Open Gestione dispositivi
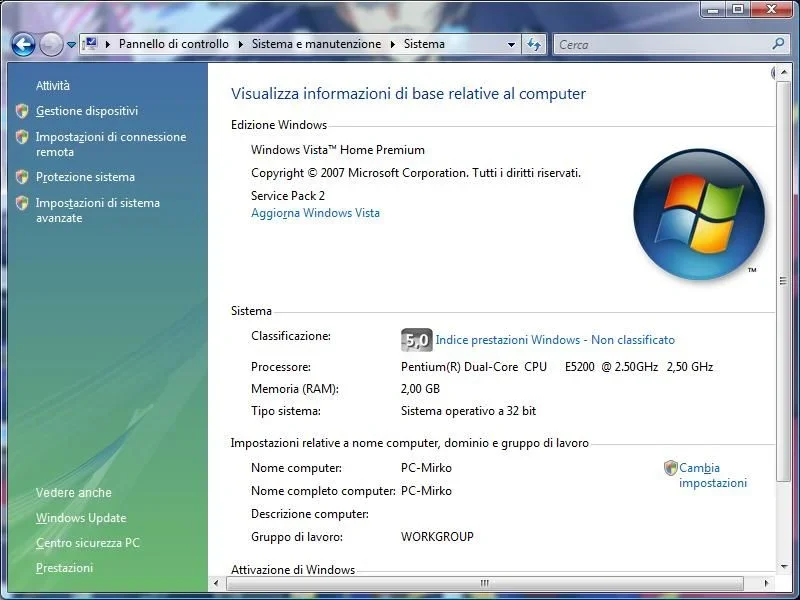This screenshot has width=800, height=600. point(87,111)
